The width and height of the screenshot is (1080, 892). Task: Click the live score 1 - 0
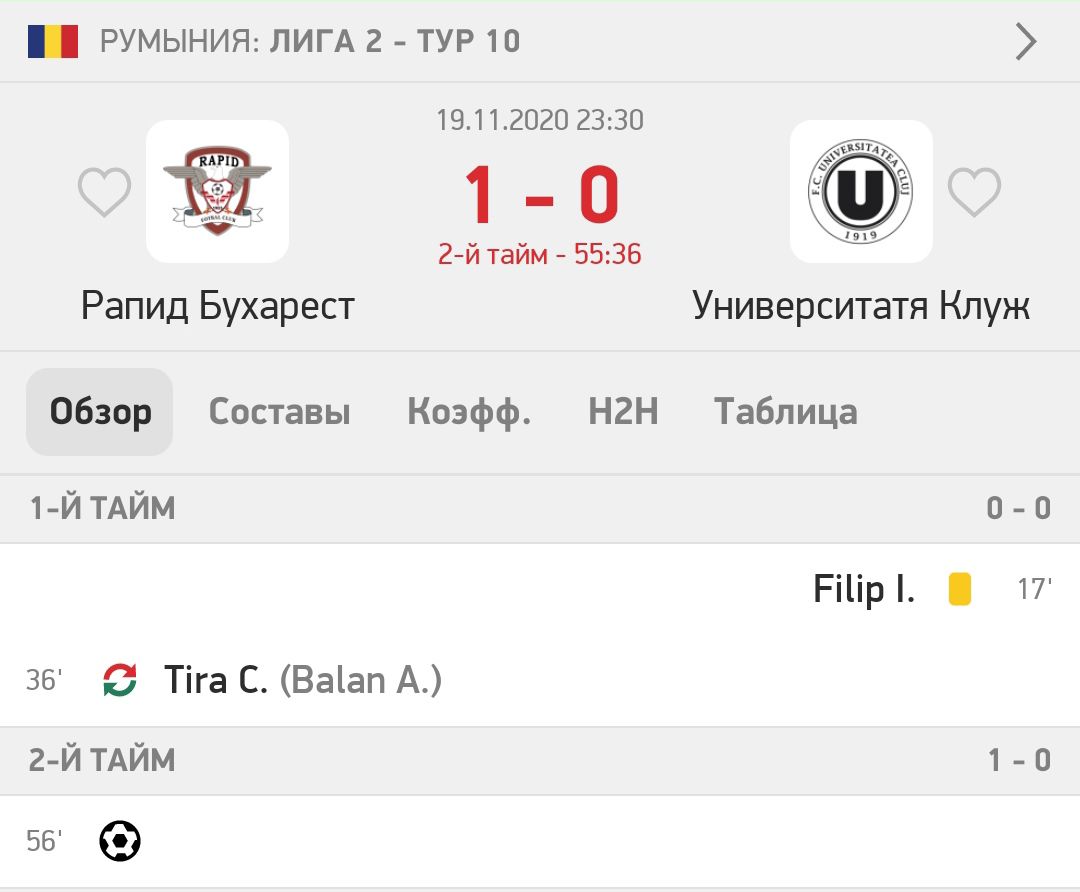pos(540,195)
